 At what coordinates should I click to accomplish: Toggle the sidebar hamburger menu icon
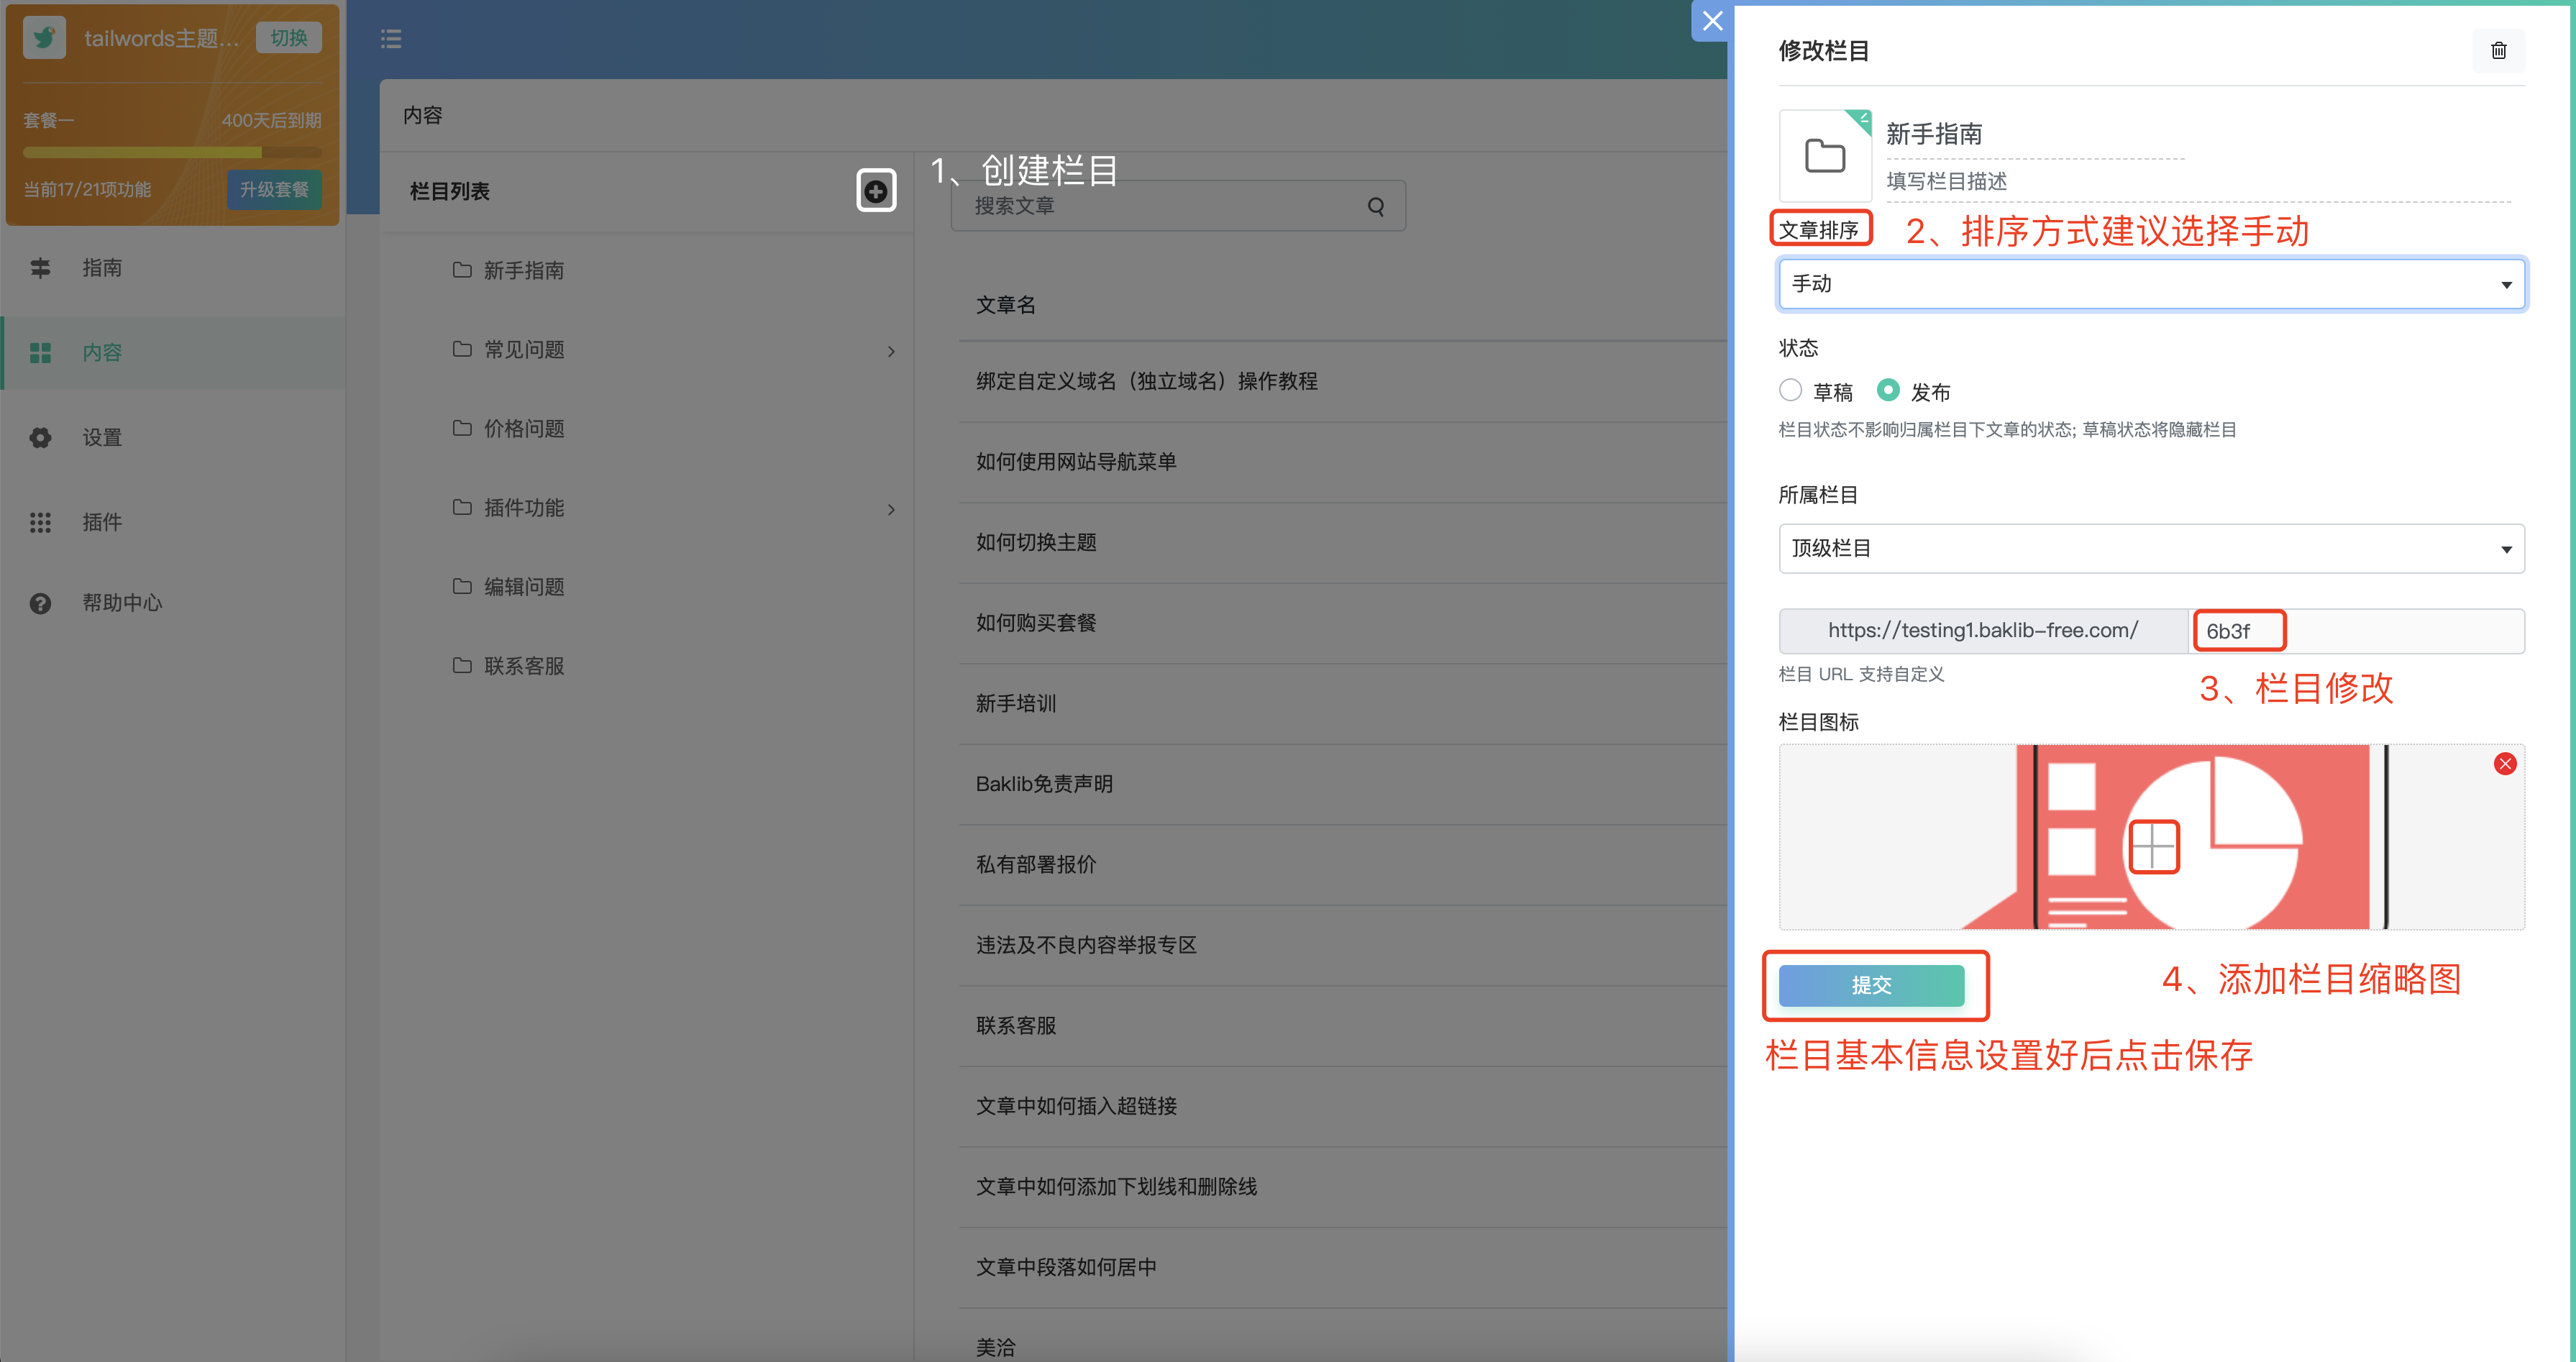tap(391, 39)
